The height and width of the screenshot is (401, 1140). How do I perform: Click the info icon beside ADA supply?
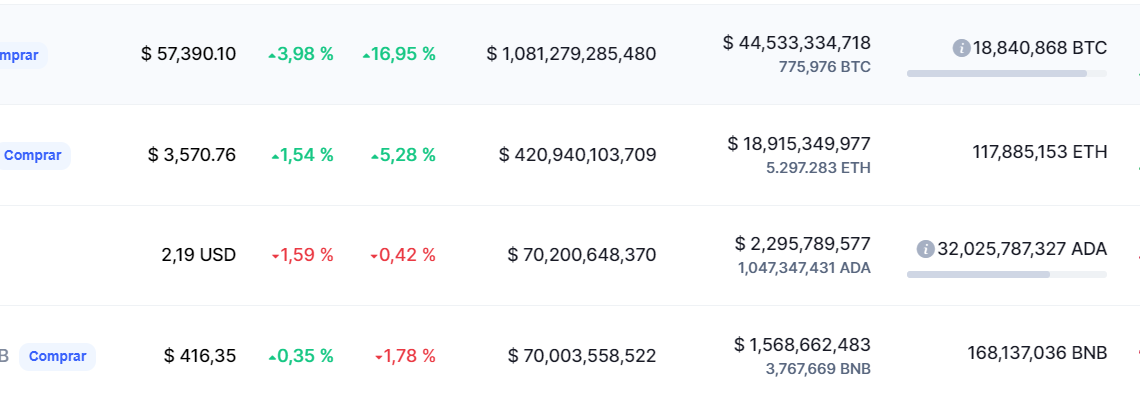coord(926,249)
